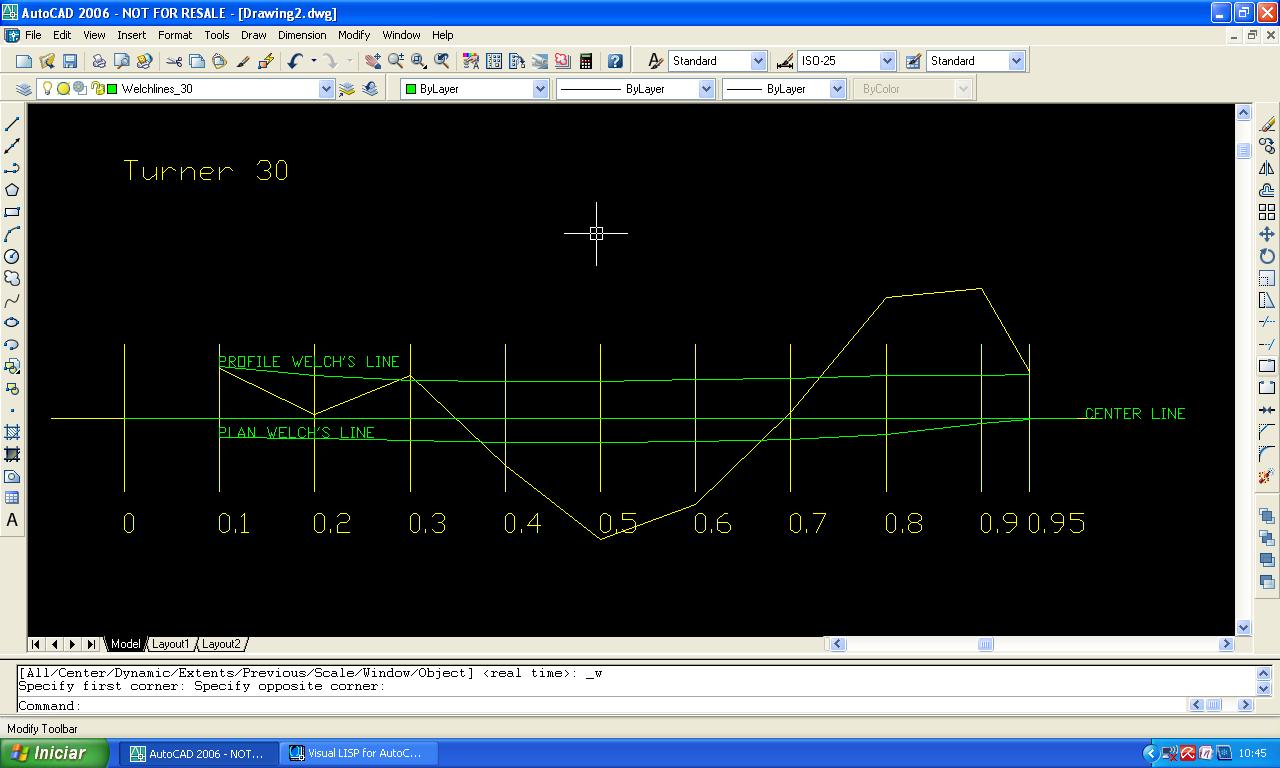Select the Table tool
Screen dimensions: 1280x768
[x=12, y=498]
